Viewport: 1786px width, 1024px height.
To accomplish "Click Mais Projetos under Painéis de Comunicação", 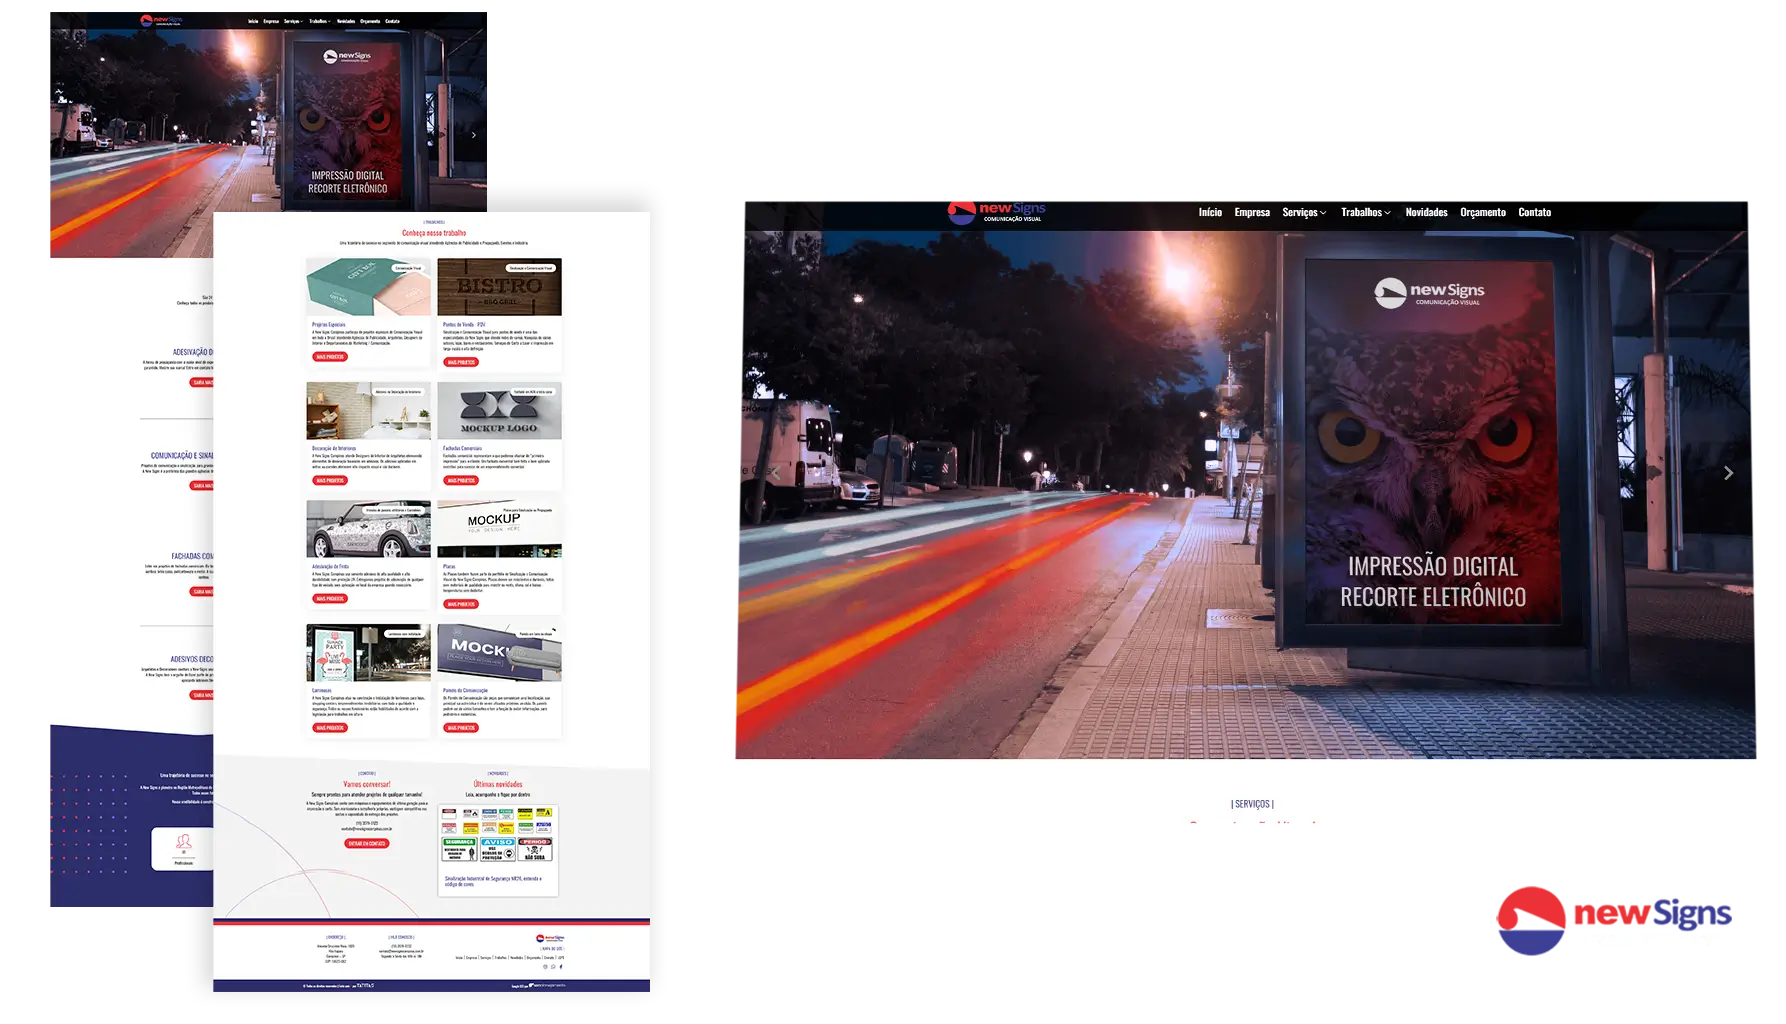I will [x=461, y=728].
